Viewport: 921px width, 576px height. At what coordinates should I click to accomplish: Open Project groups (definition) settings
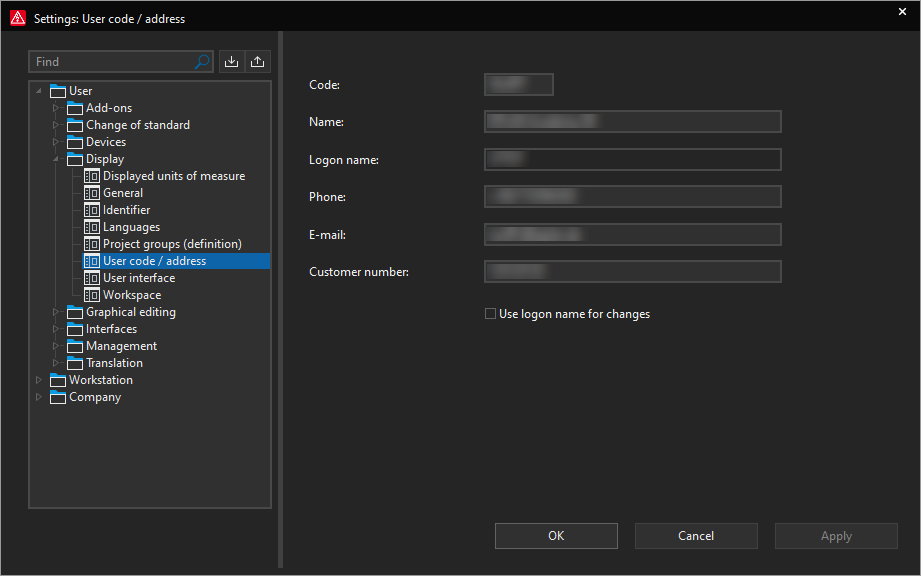click(x=172, y=244)
